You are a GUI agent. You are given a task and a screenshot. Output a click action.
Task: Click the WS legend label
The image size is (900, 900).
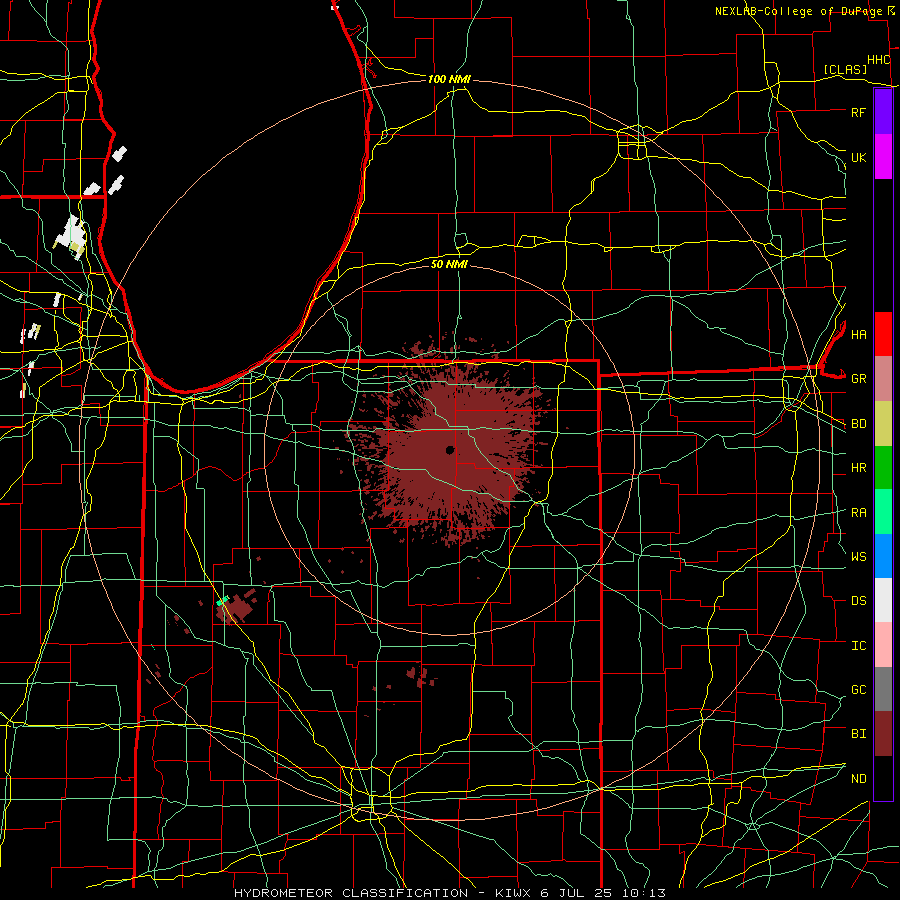(x=858, y=557)
